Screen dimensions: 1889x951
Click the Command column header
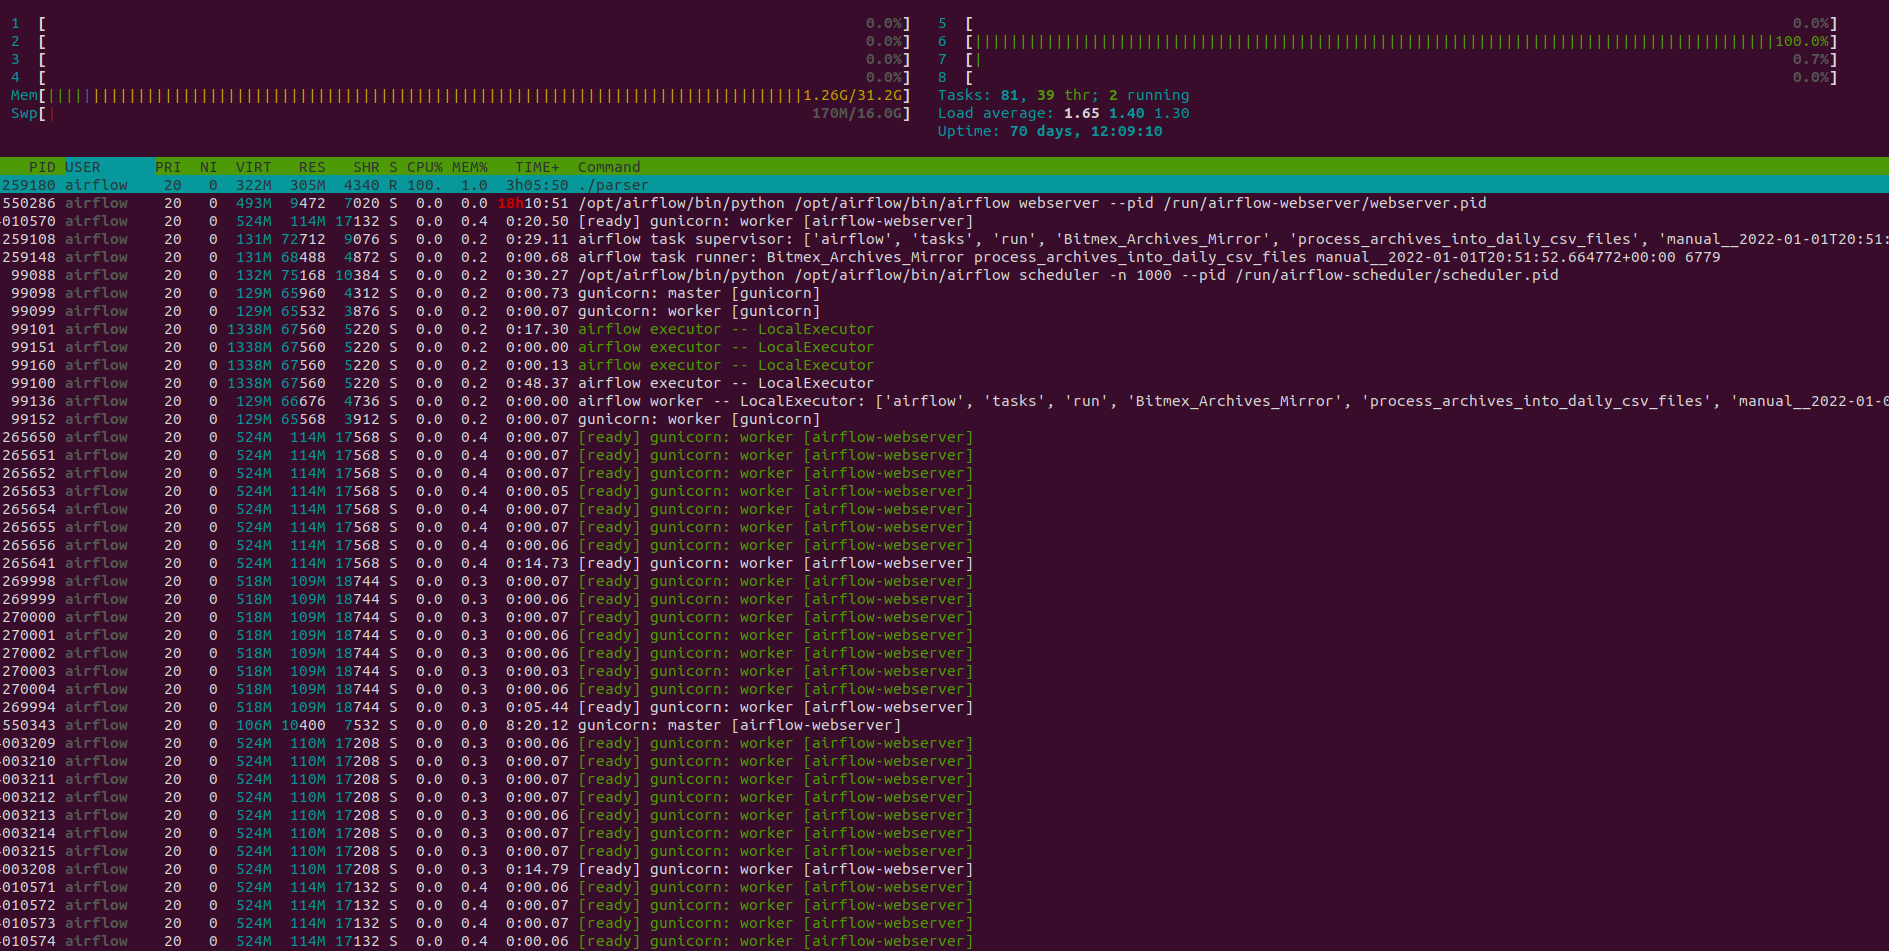pyautogui.click(x=609, y=167)
